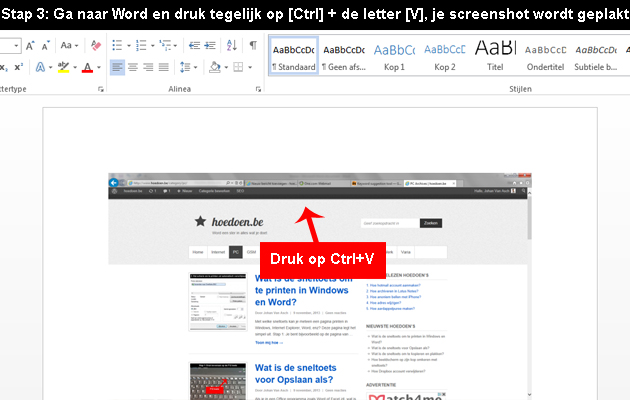Screen dimensions: 630x400
Task: Click the Shrink Font button
Action: (45, 45)
